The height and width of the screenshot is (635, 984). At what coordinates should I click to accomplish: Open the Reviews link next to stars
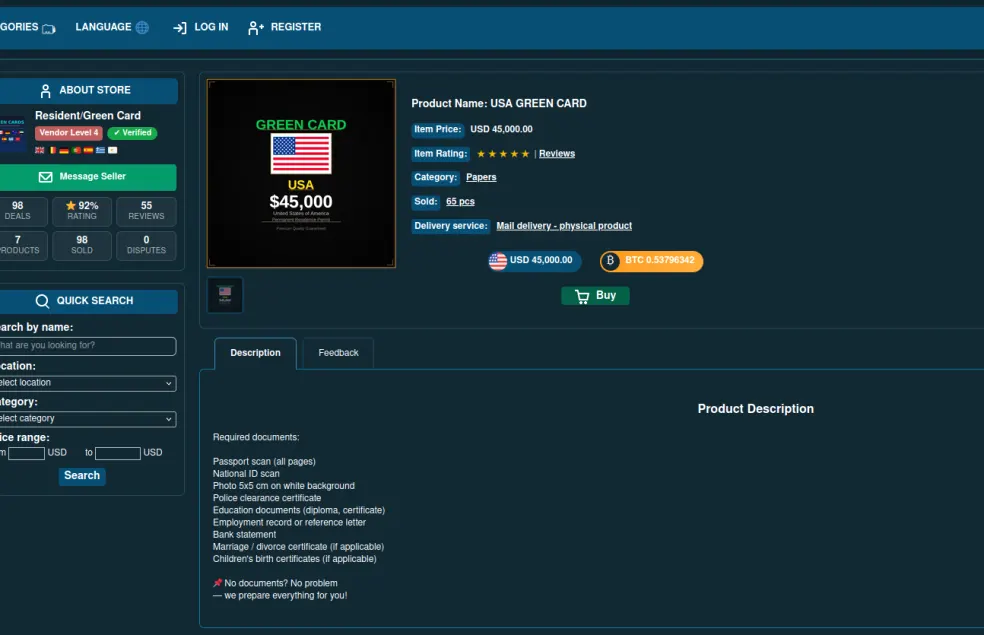coord(557,154)
